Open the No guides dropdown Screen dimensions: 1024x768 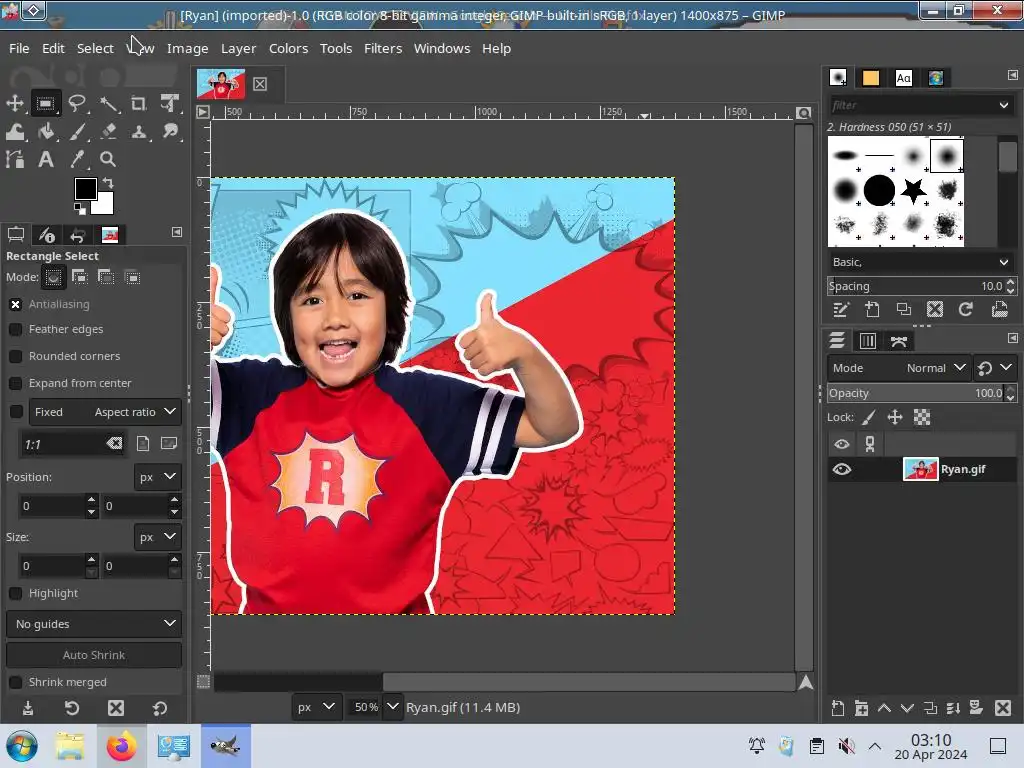click(94, 624)
